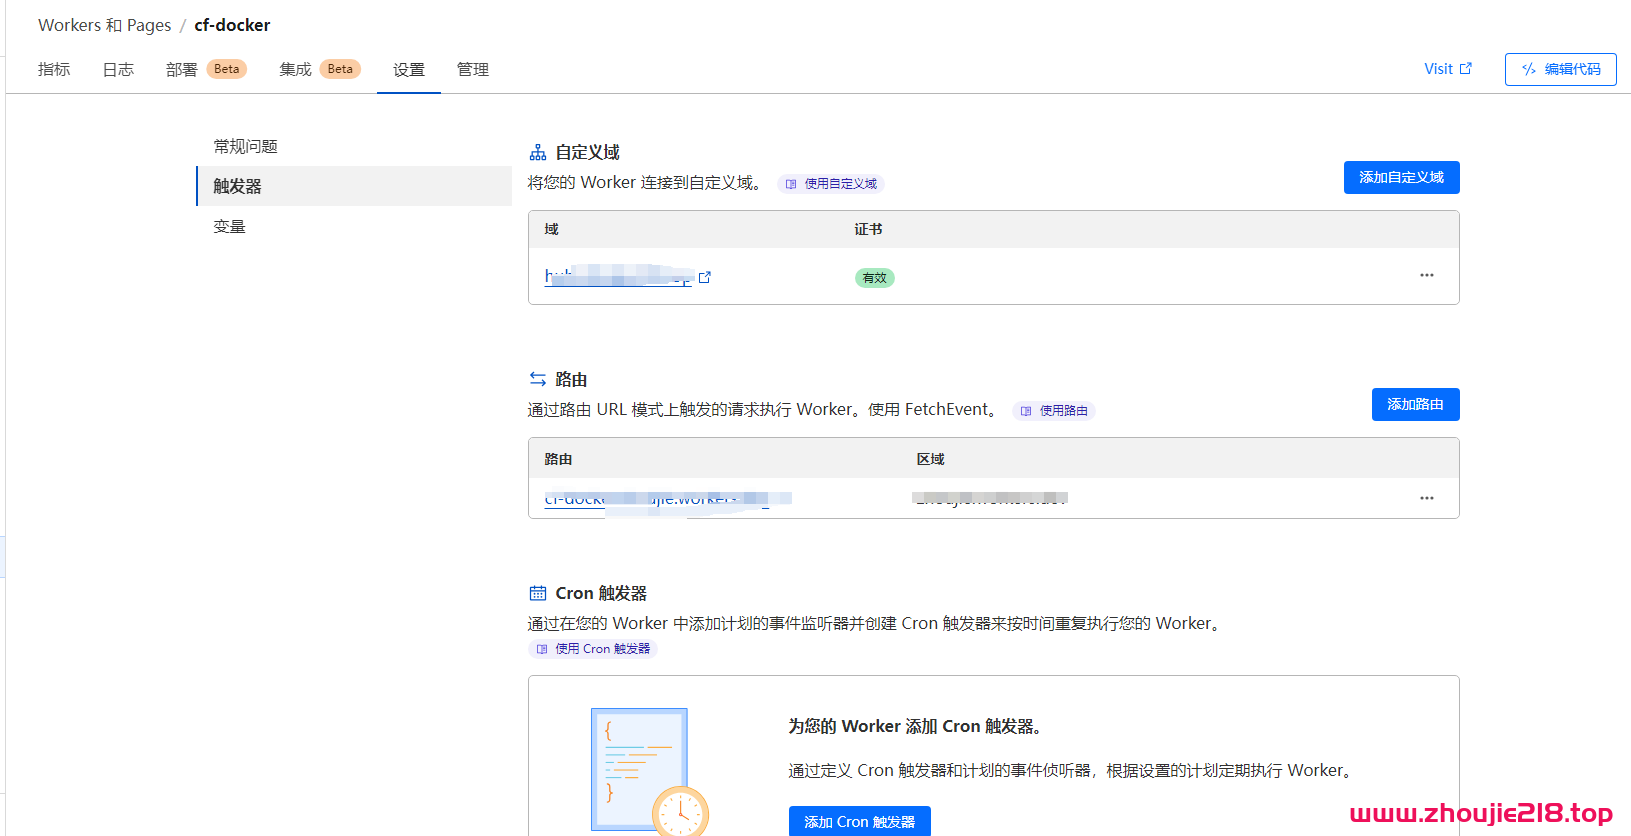1631x836 pixels.
Task: Click the 添加自定义域 button
Action: point(1401,177)
